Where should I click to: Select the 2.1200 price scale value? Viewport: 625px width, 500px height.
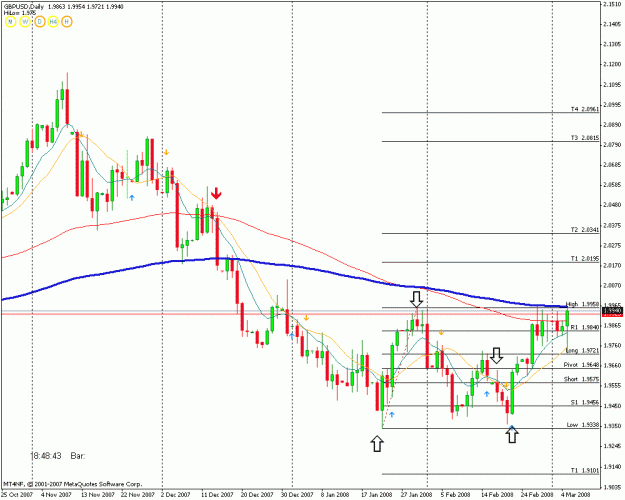click(613, 64)
